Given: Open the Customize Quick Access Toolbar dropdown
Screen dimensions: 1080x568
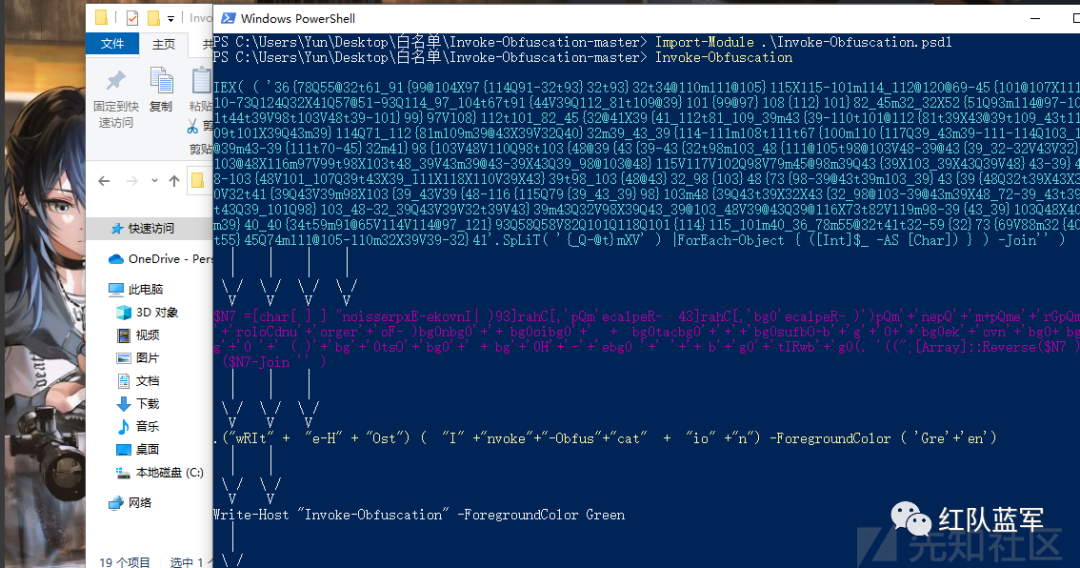Looking at the screenshot, I should tap(171, 19).
